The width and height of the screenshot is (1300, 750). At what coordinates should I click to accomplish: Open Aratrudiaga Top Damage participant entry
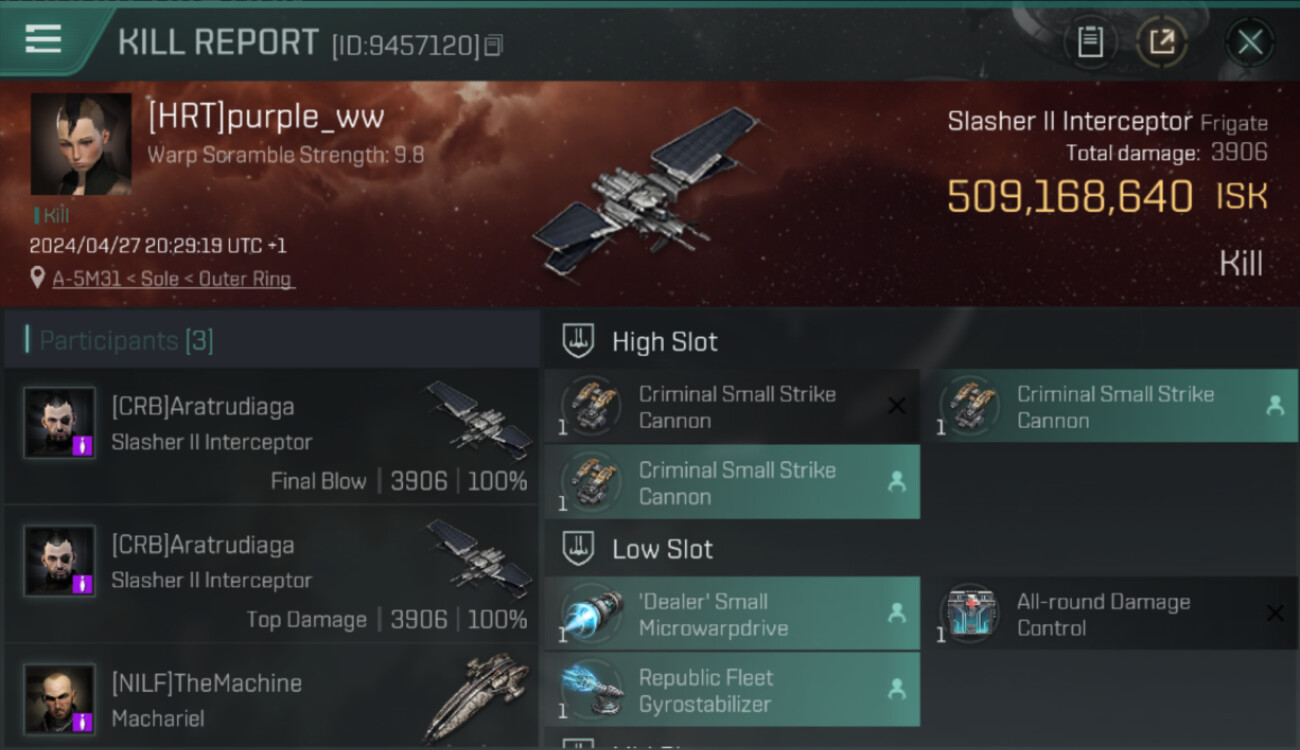tap(272, 575)
